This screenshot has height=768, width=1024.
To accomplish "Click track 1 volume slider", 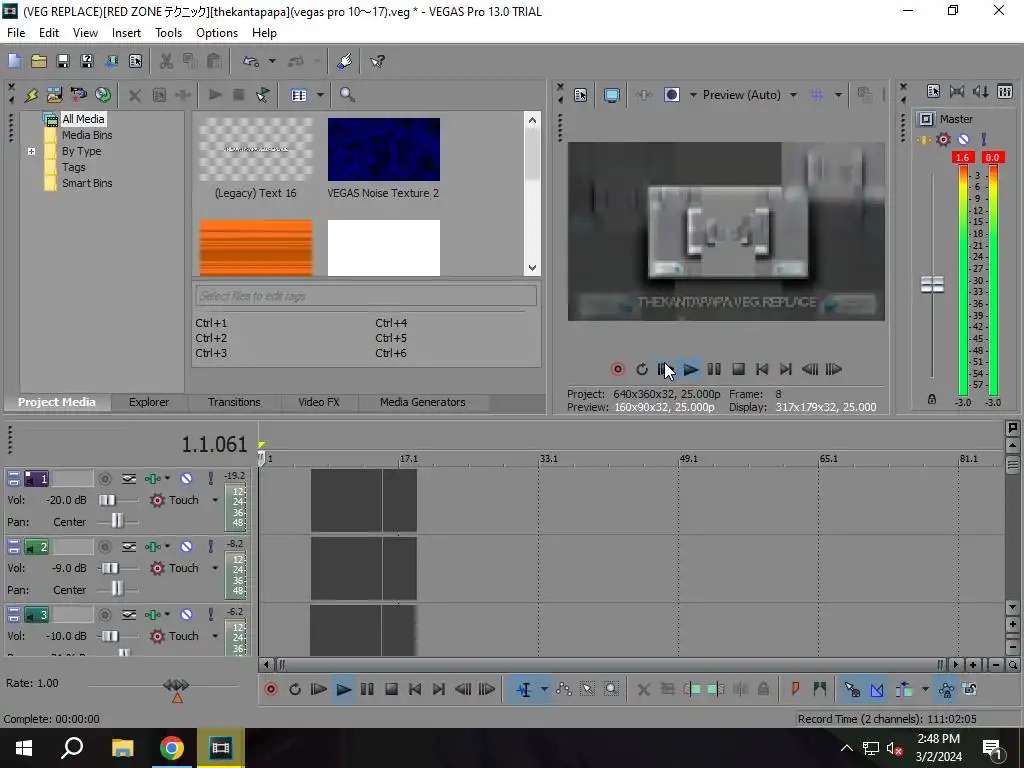I will [x=107, y=500].
